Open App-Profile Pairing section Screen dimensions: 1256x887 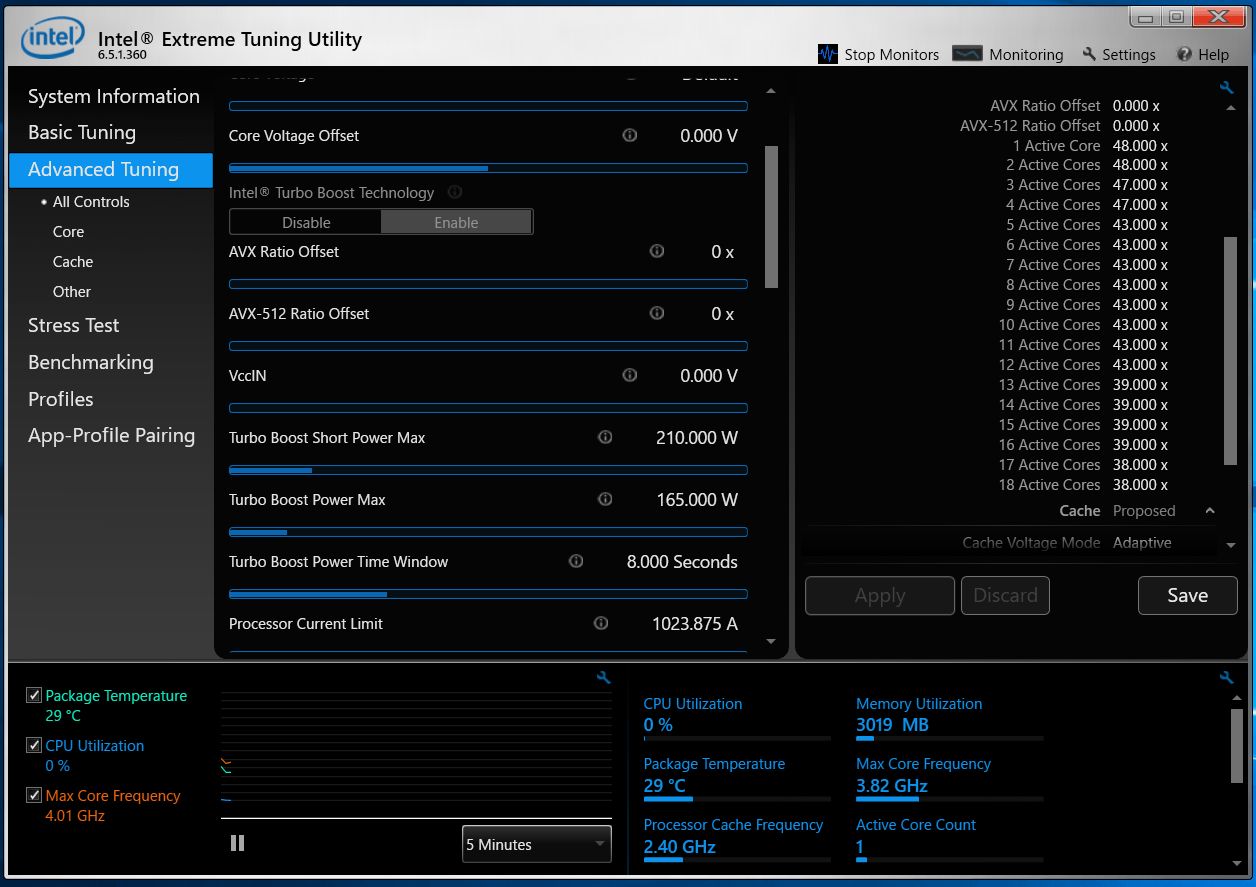(x=112, y=435)
